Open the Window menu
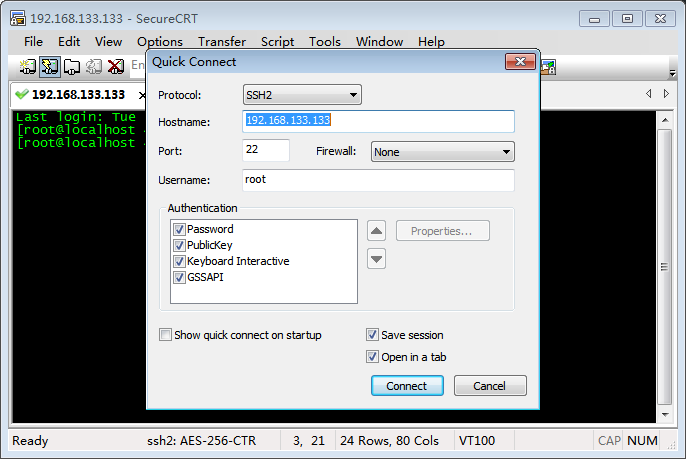 [379, 42]
